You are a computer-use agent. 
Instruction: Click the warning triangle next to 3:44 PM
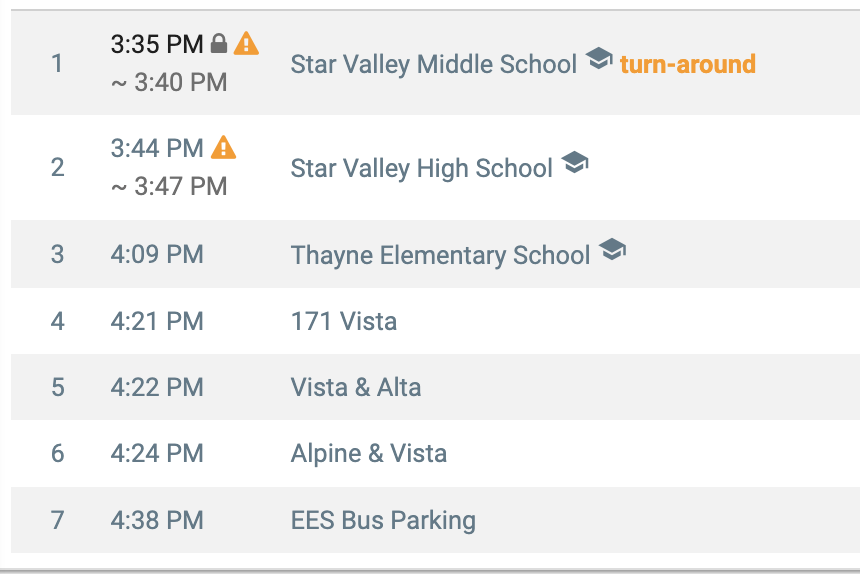[x=224, y=147]
